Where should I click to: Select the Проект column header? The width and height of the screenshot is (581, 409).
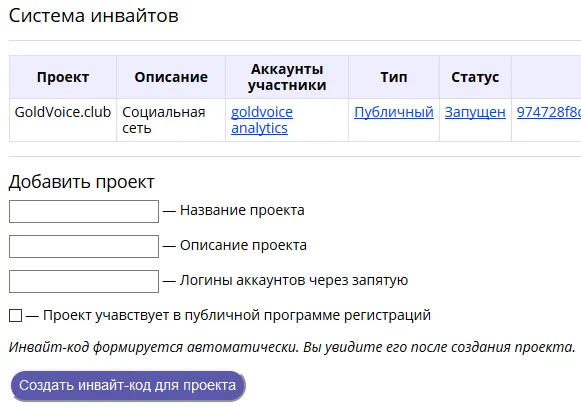pos(63,77)
